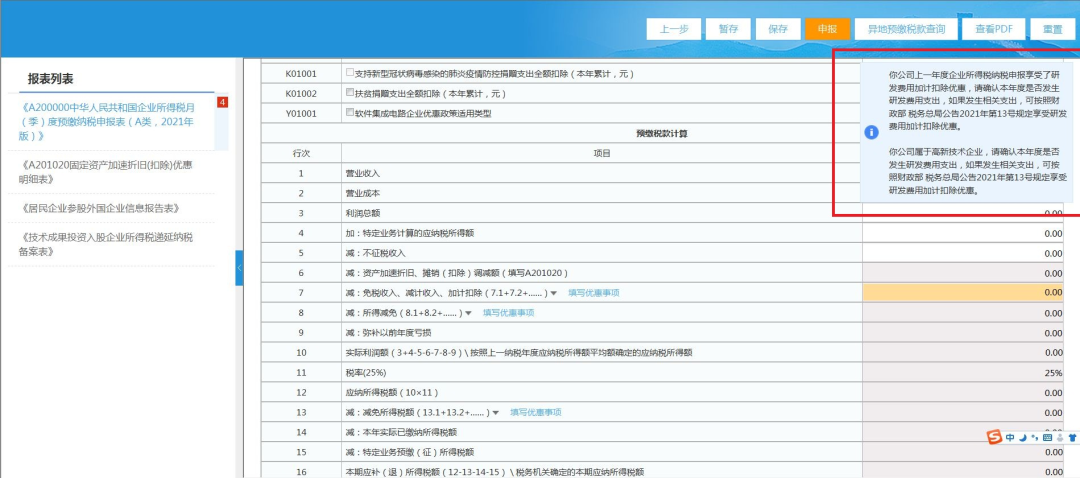Click the Y01001 code cell
The width and height of the screenshot is (1080, 478).
tap(301, 113)
